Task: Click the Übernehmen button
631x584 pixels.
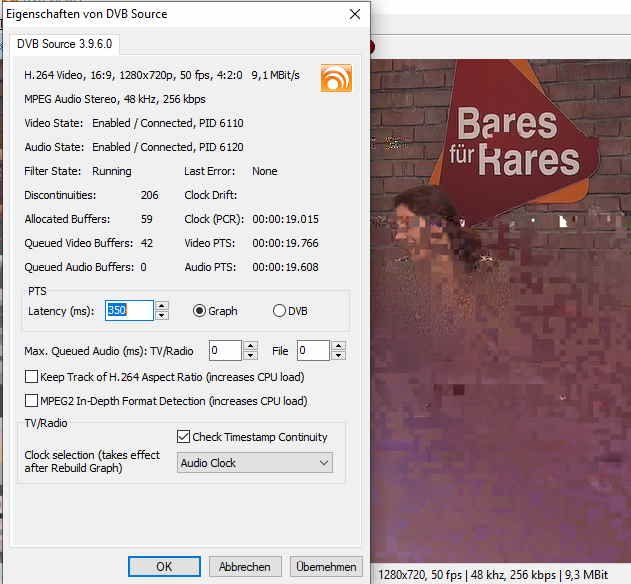Action: click(x=326, y=567)
